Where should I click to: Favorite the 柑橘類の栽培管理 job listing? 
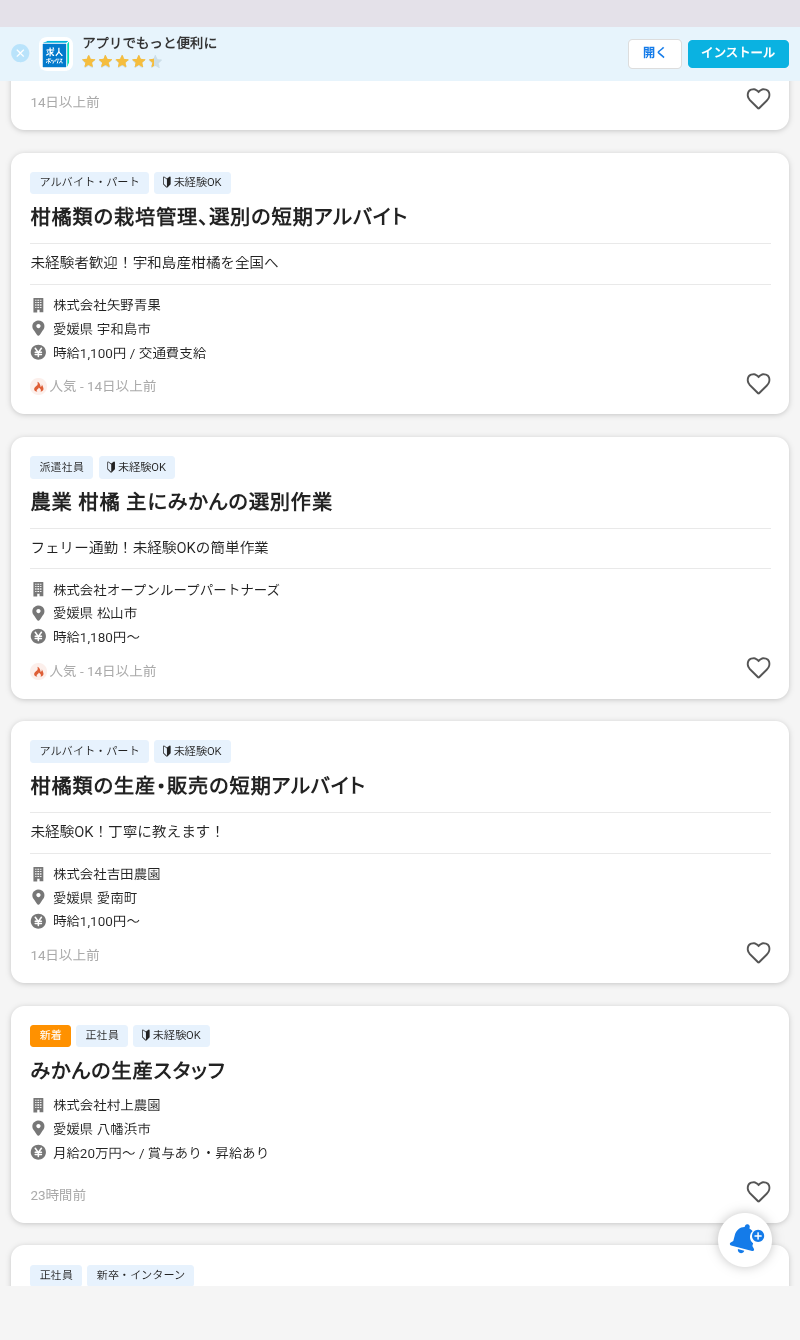[x=758, y=384]
